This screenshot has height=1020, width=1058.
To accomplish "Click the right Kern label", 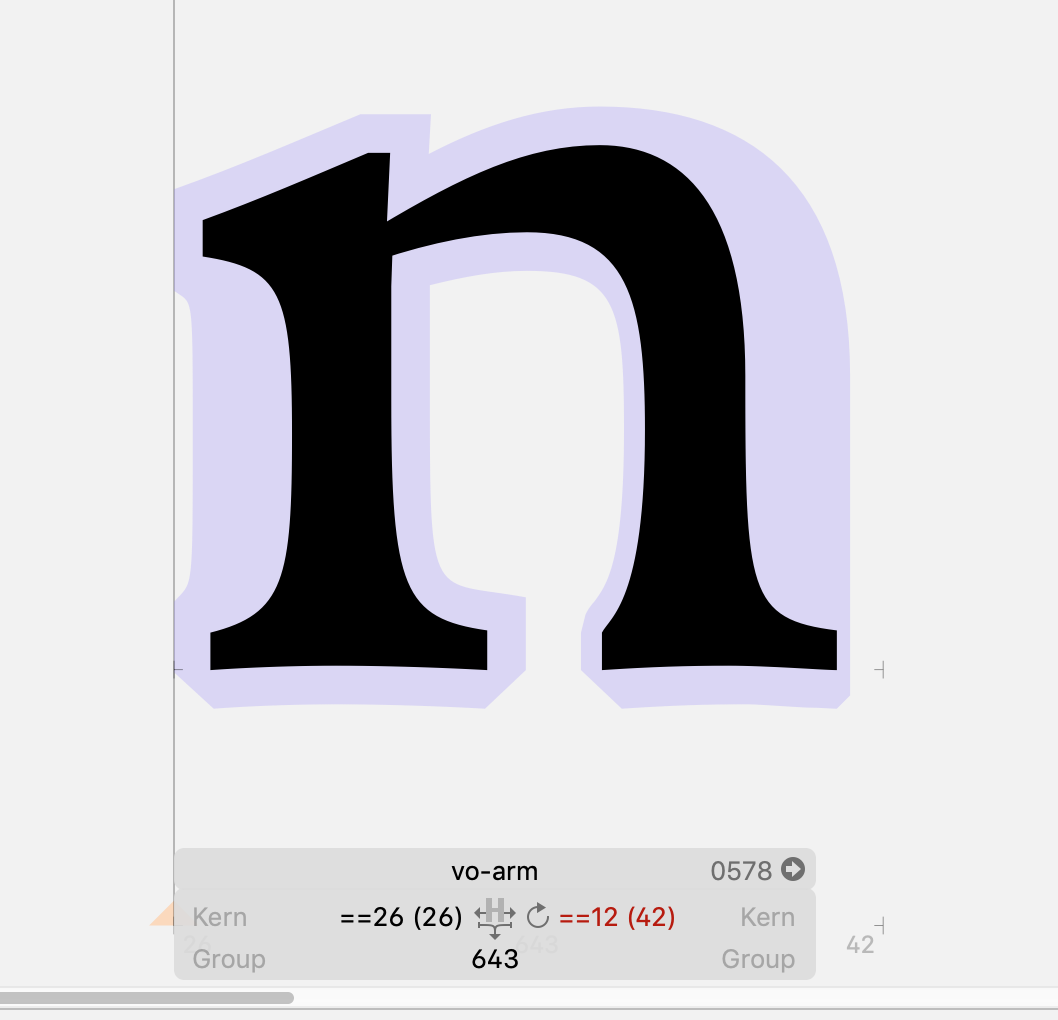I will tap(767, 917).
